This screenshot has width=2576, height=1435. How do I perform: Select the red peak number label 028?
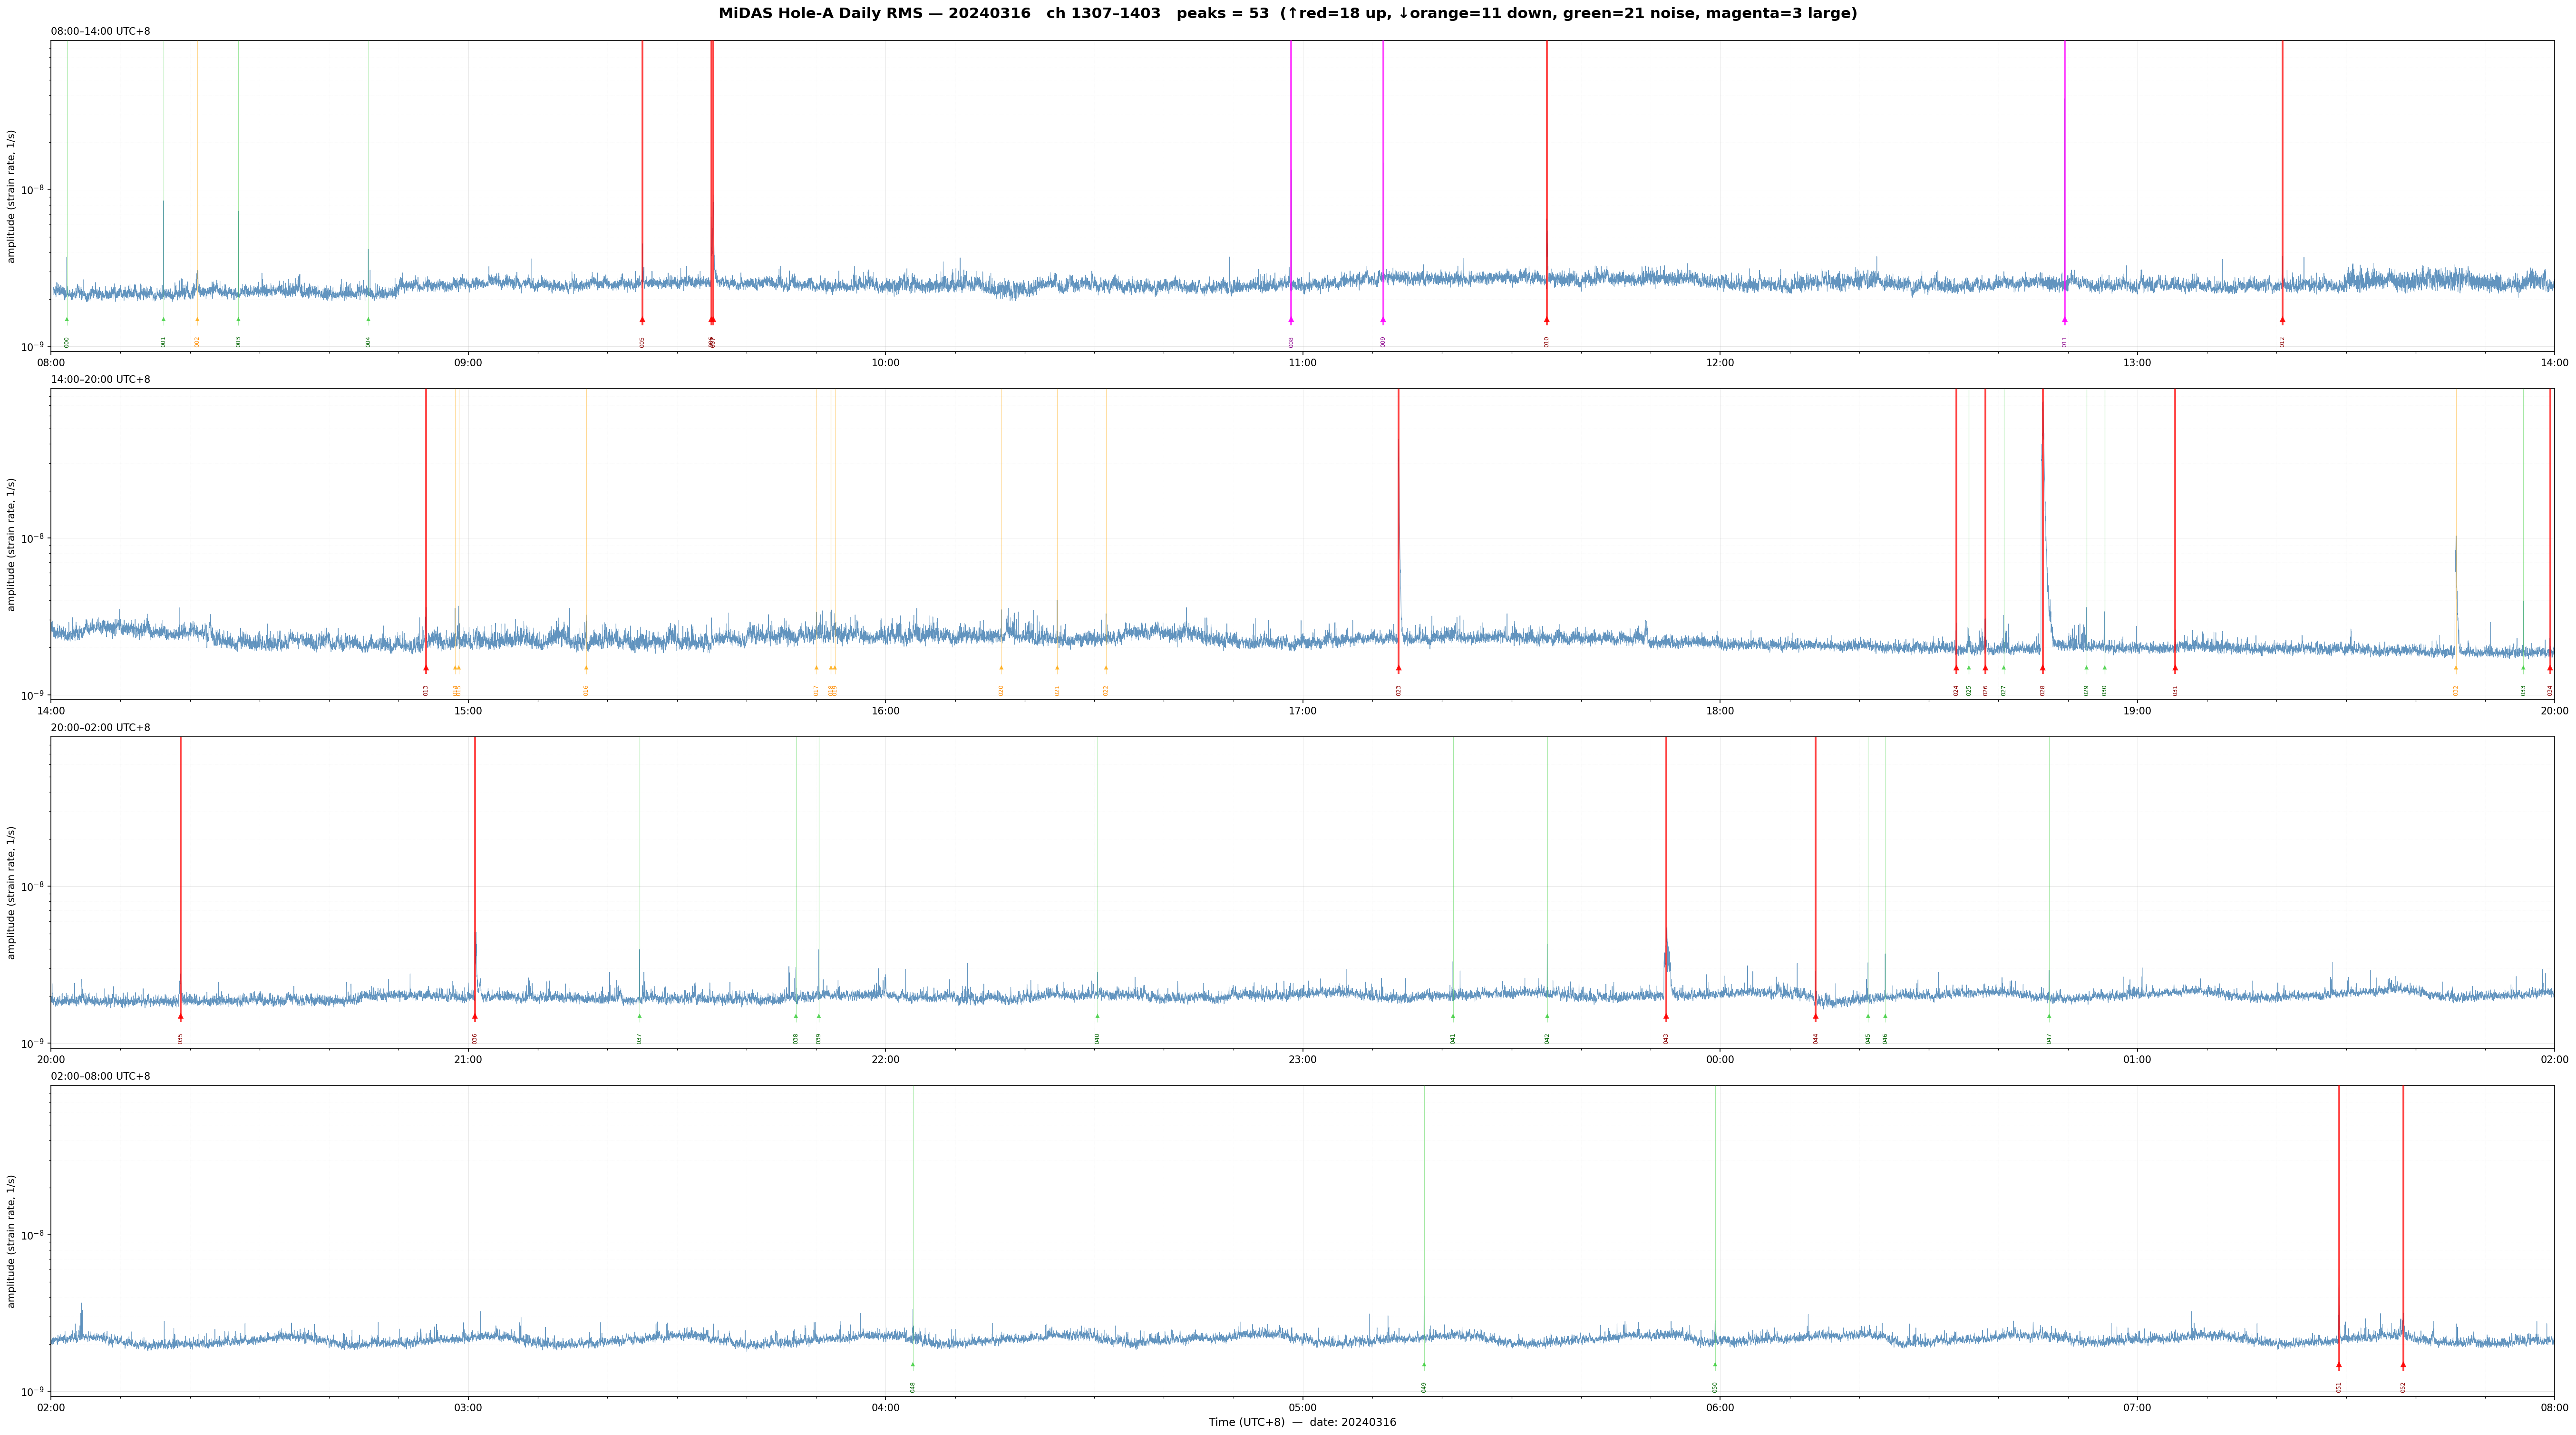pyautogui.click(x=2043, y=690)
